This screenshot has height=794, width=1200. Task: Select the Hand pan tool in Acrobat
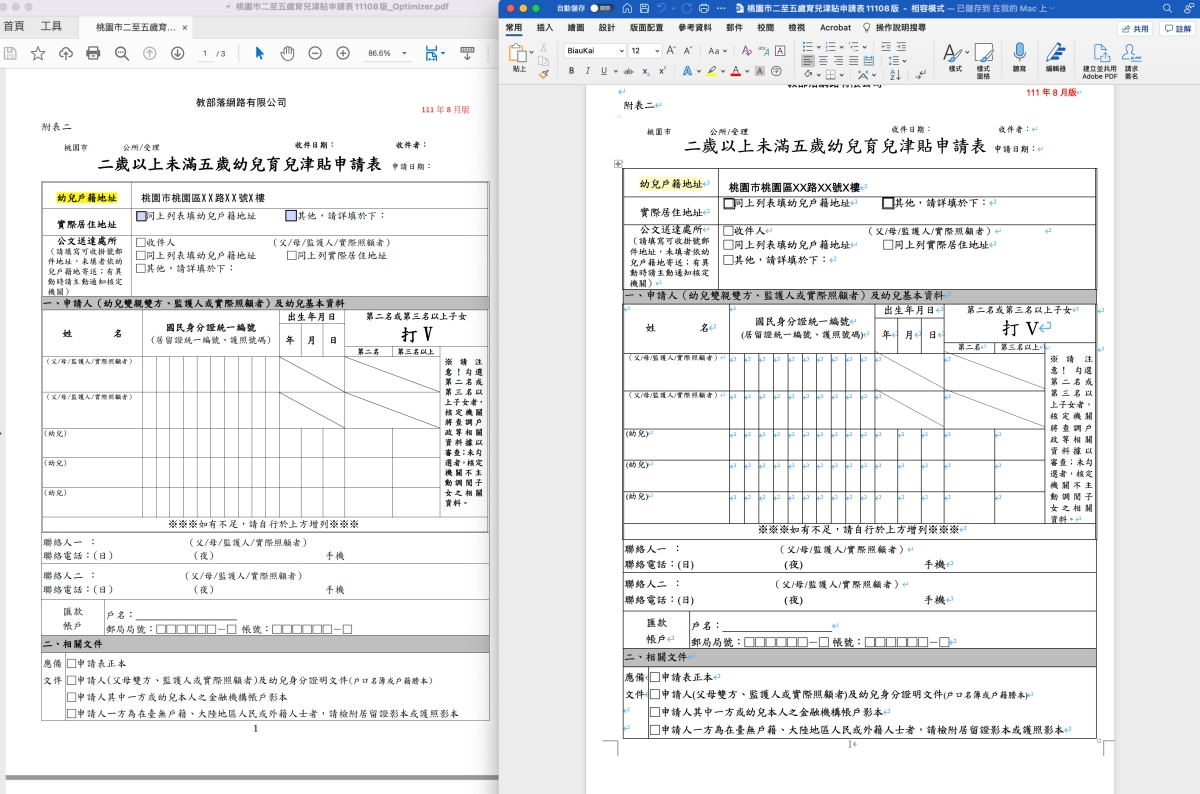pyautogui.click(x=287, y=53)
